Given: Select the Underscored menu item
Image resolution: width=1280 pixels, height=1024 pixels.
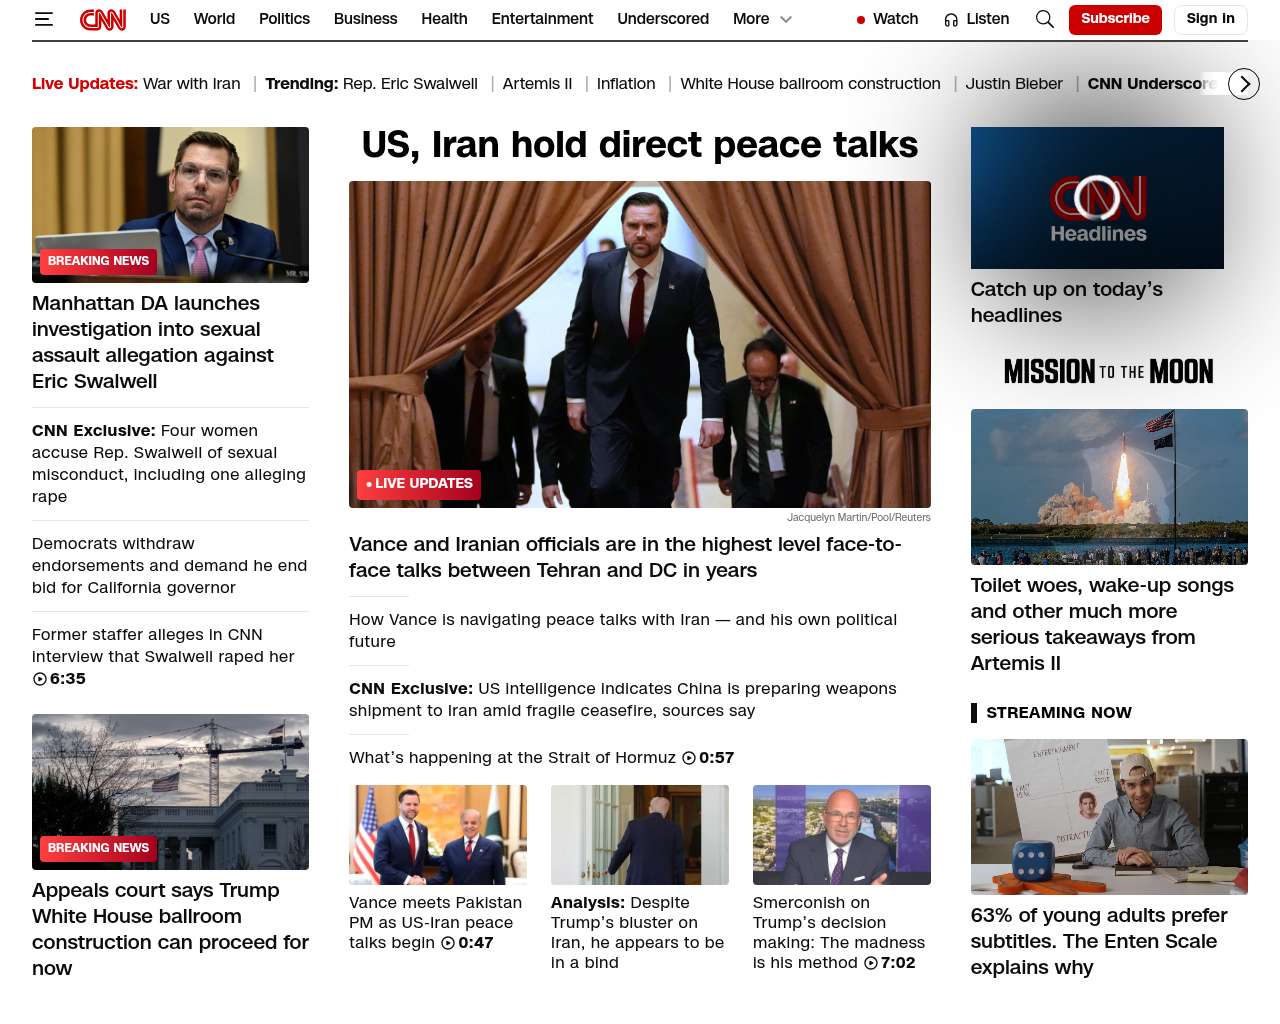Looking at the screenshot, I should point(662,19).
